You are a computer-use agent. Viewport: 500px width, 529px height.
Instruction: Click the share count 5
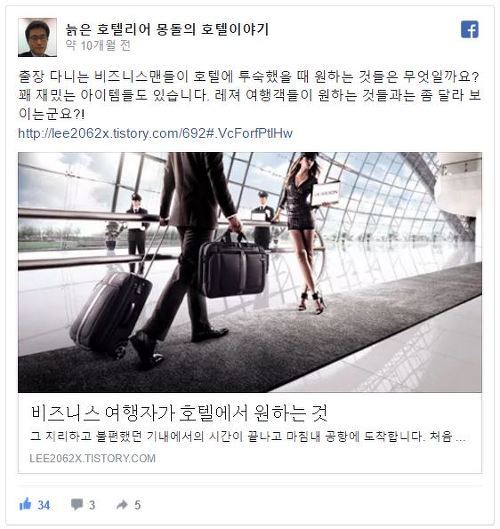pyautogui.click(x=137, y=505)
